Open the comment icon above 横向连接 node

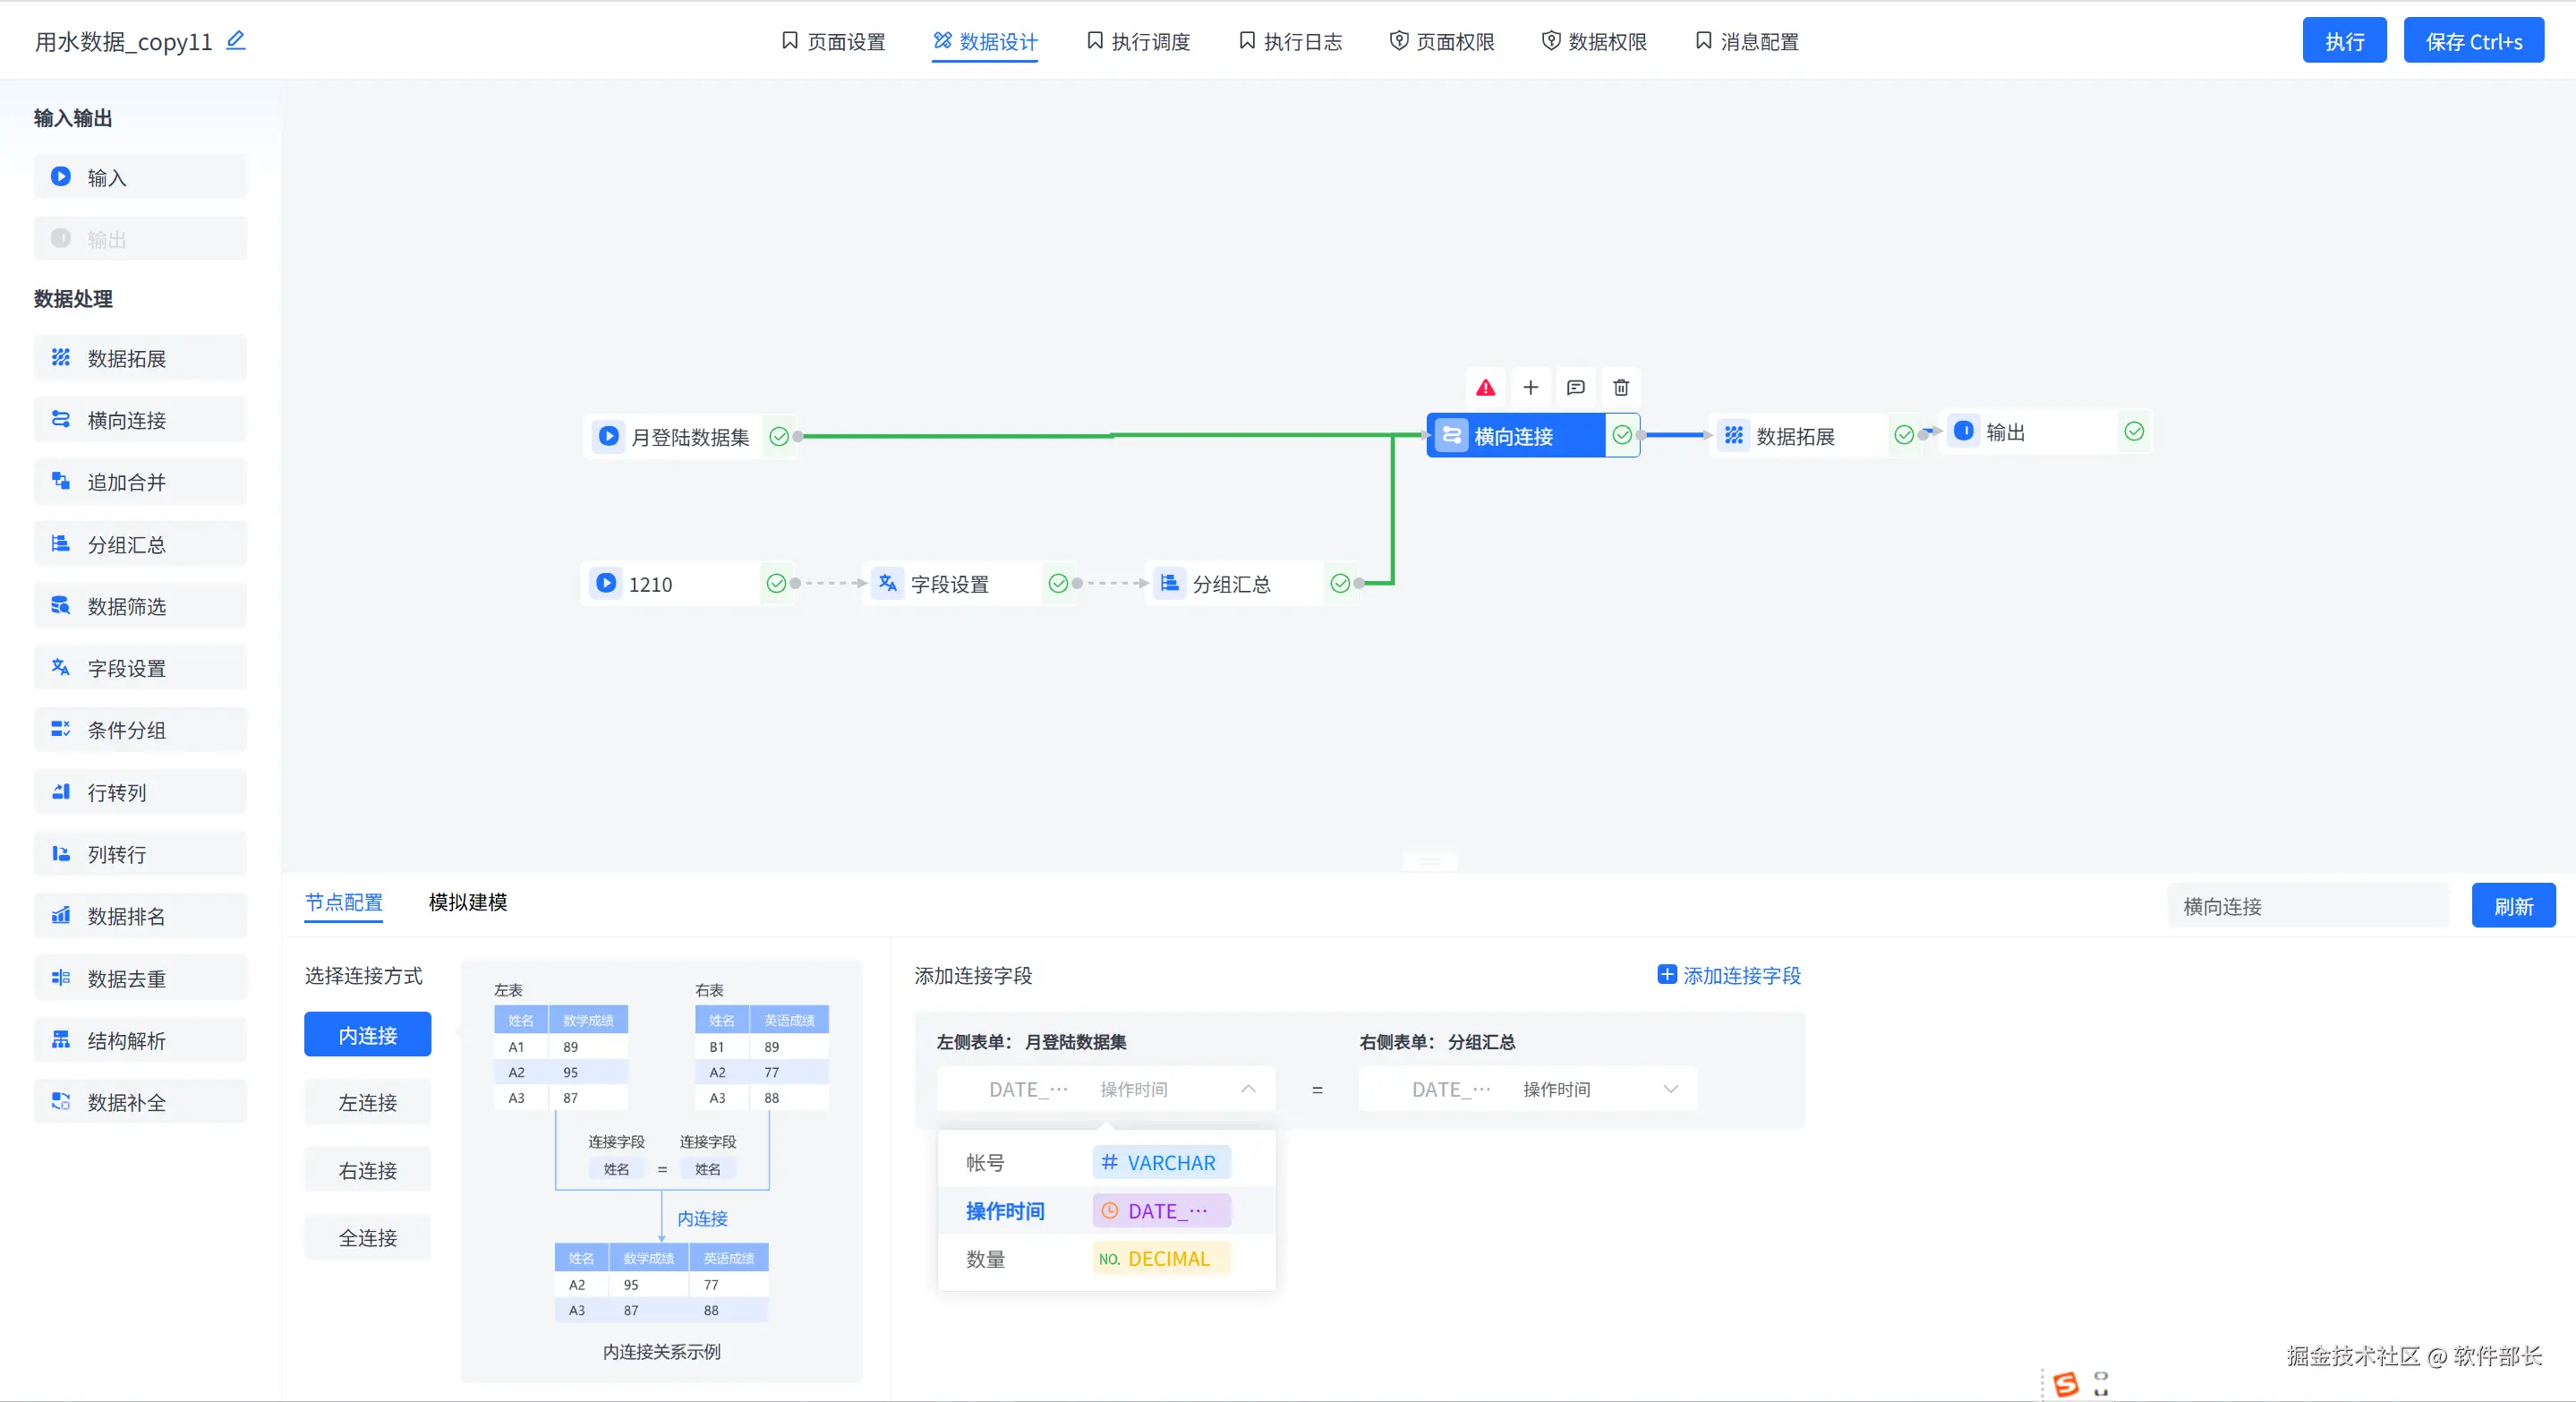[x=1575, y=388]
